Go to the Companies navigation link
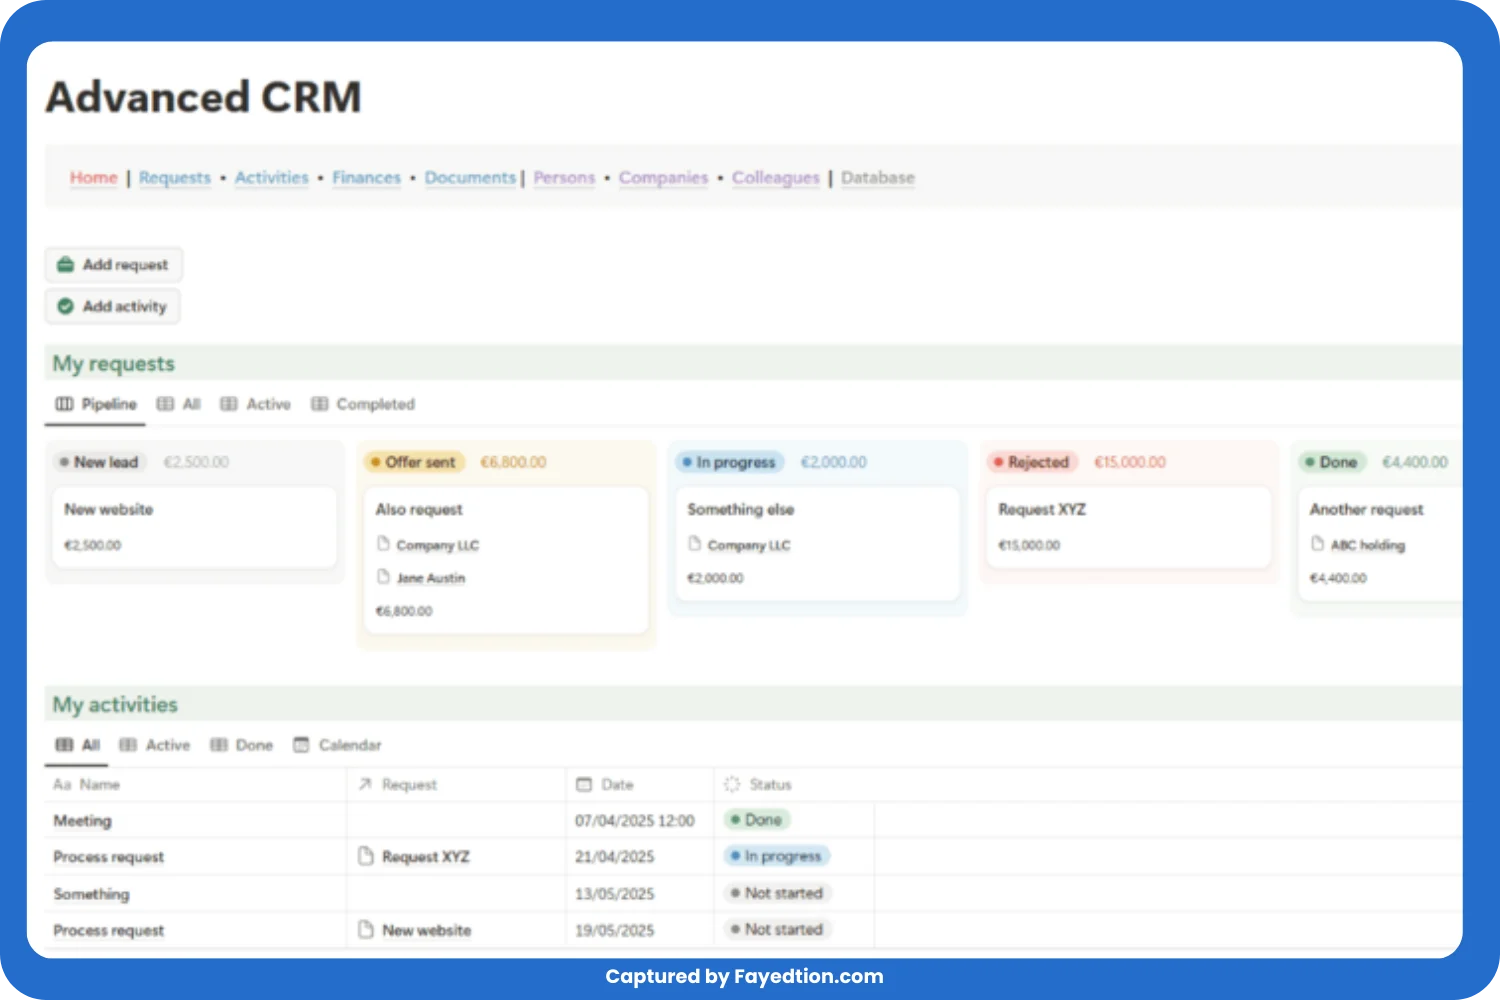This screenshot has height=1000, width=1500. click(x=663, y=178)
